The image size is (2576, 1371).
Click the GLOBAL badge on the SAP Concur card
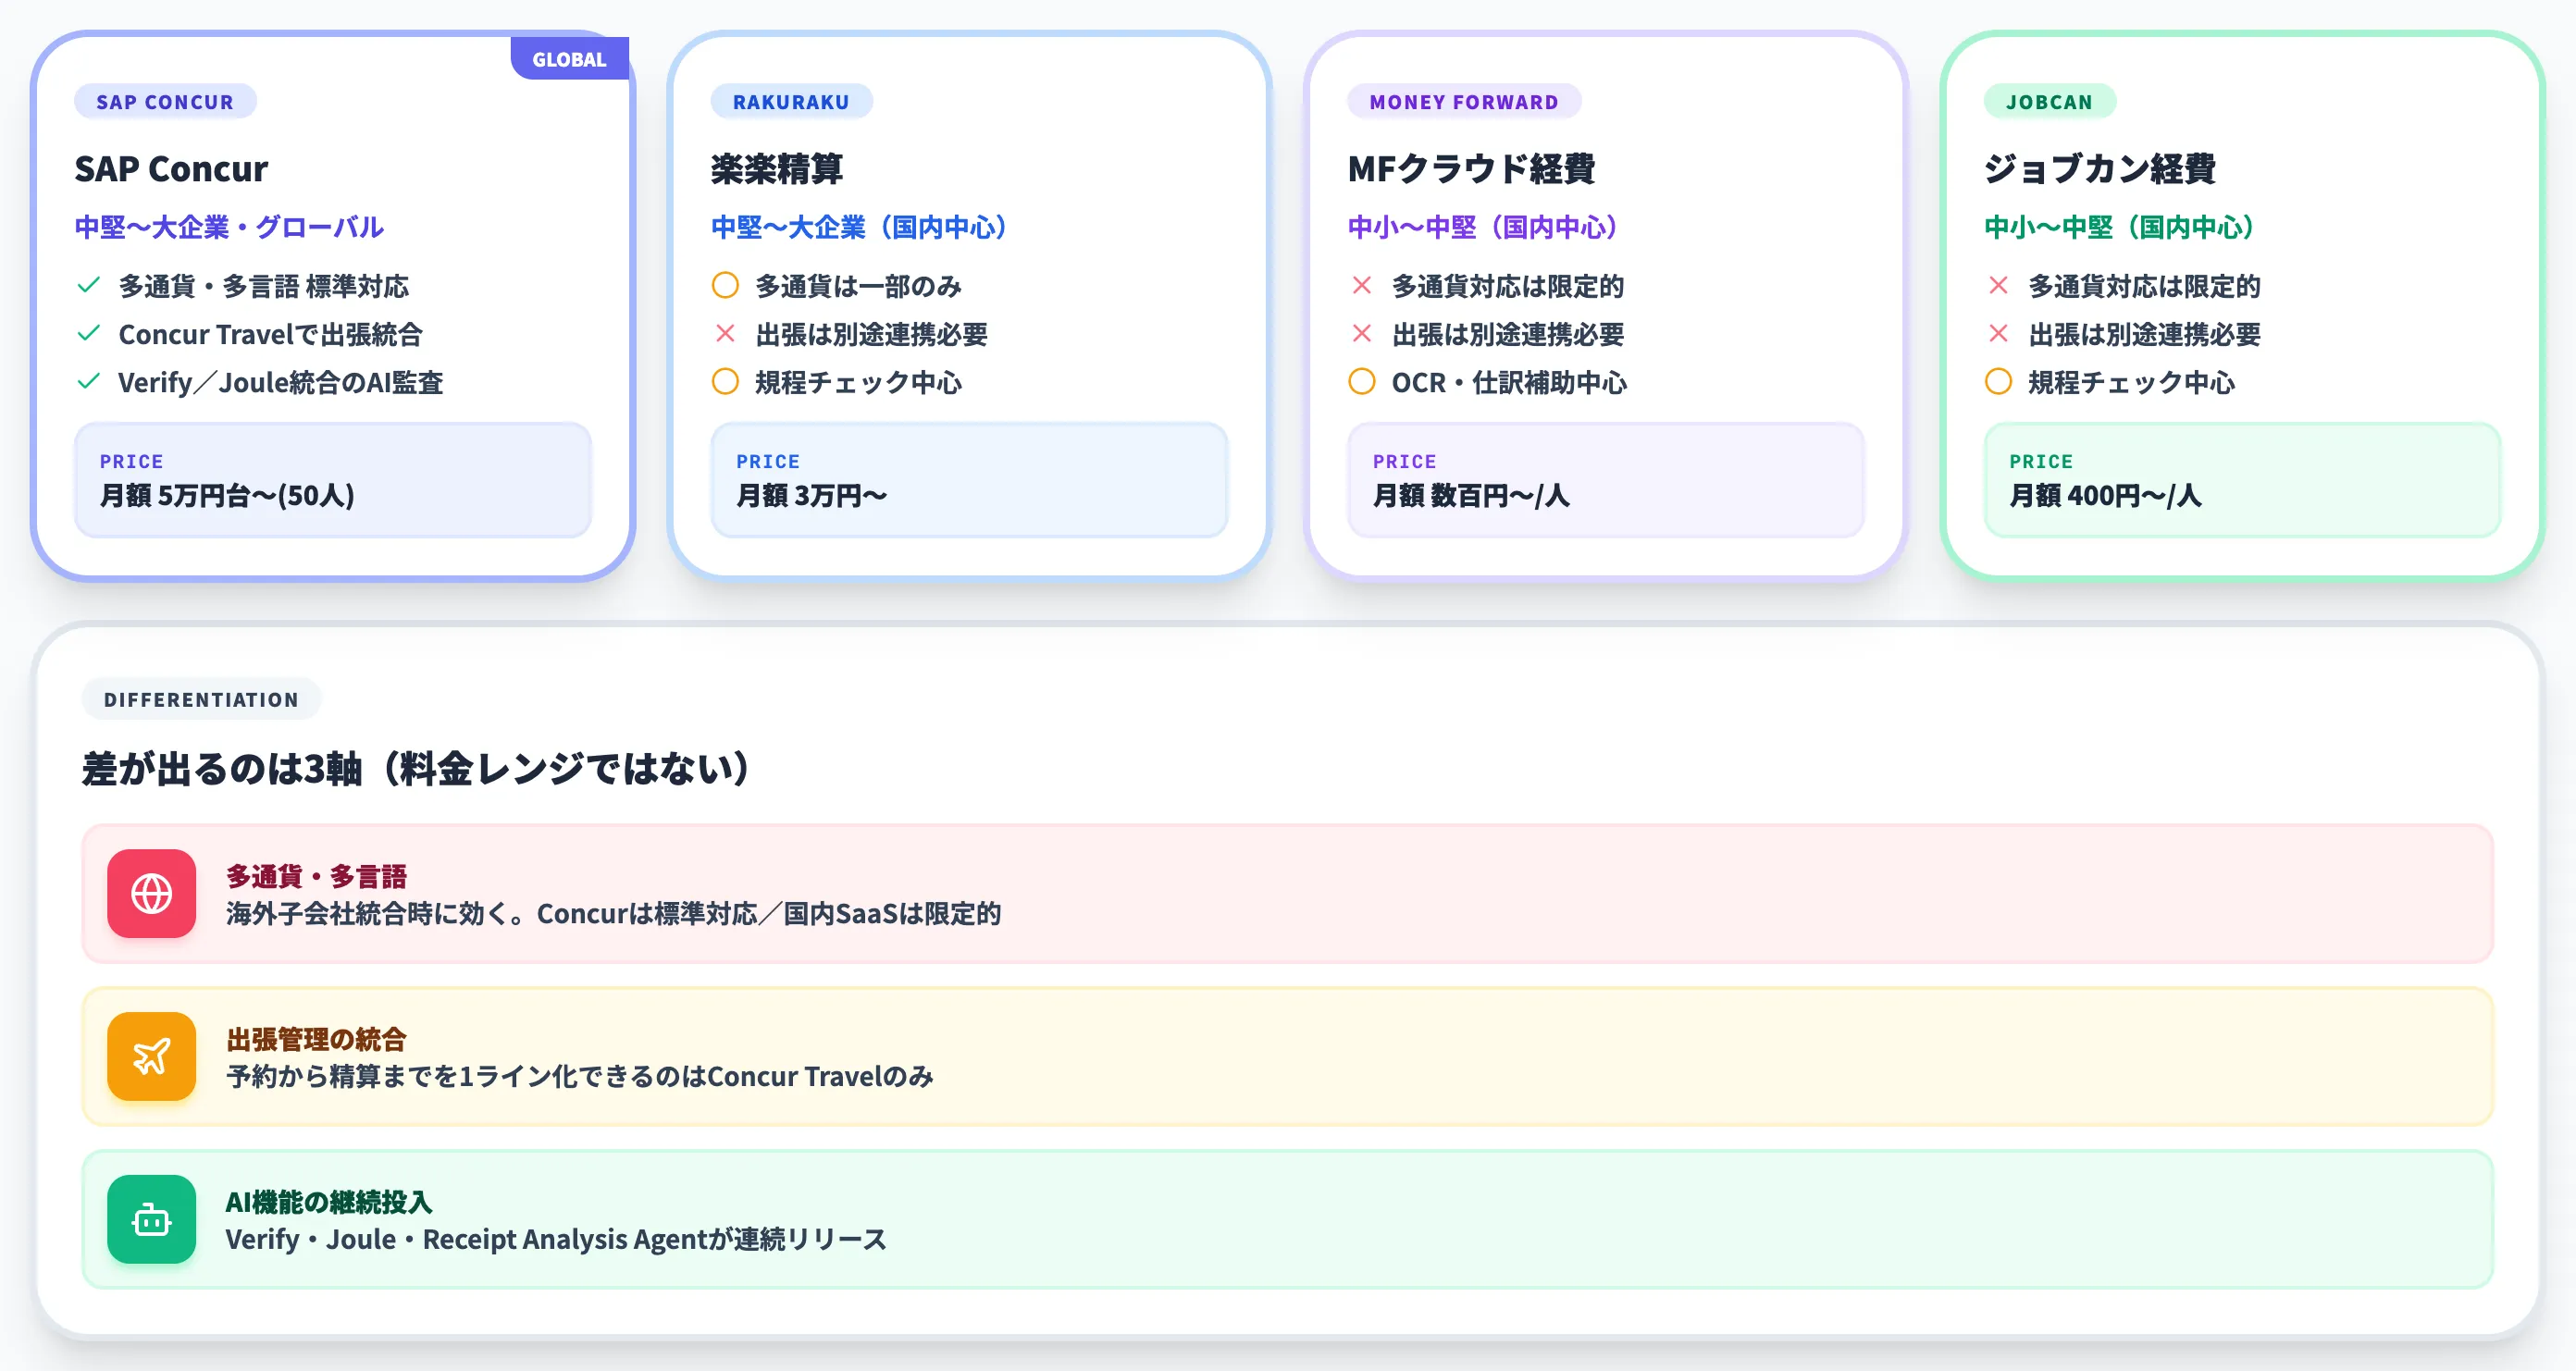tap(569, 59)
